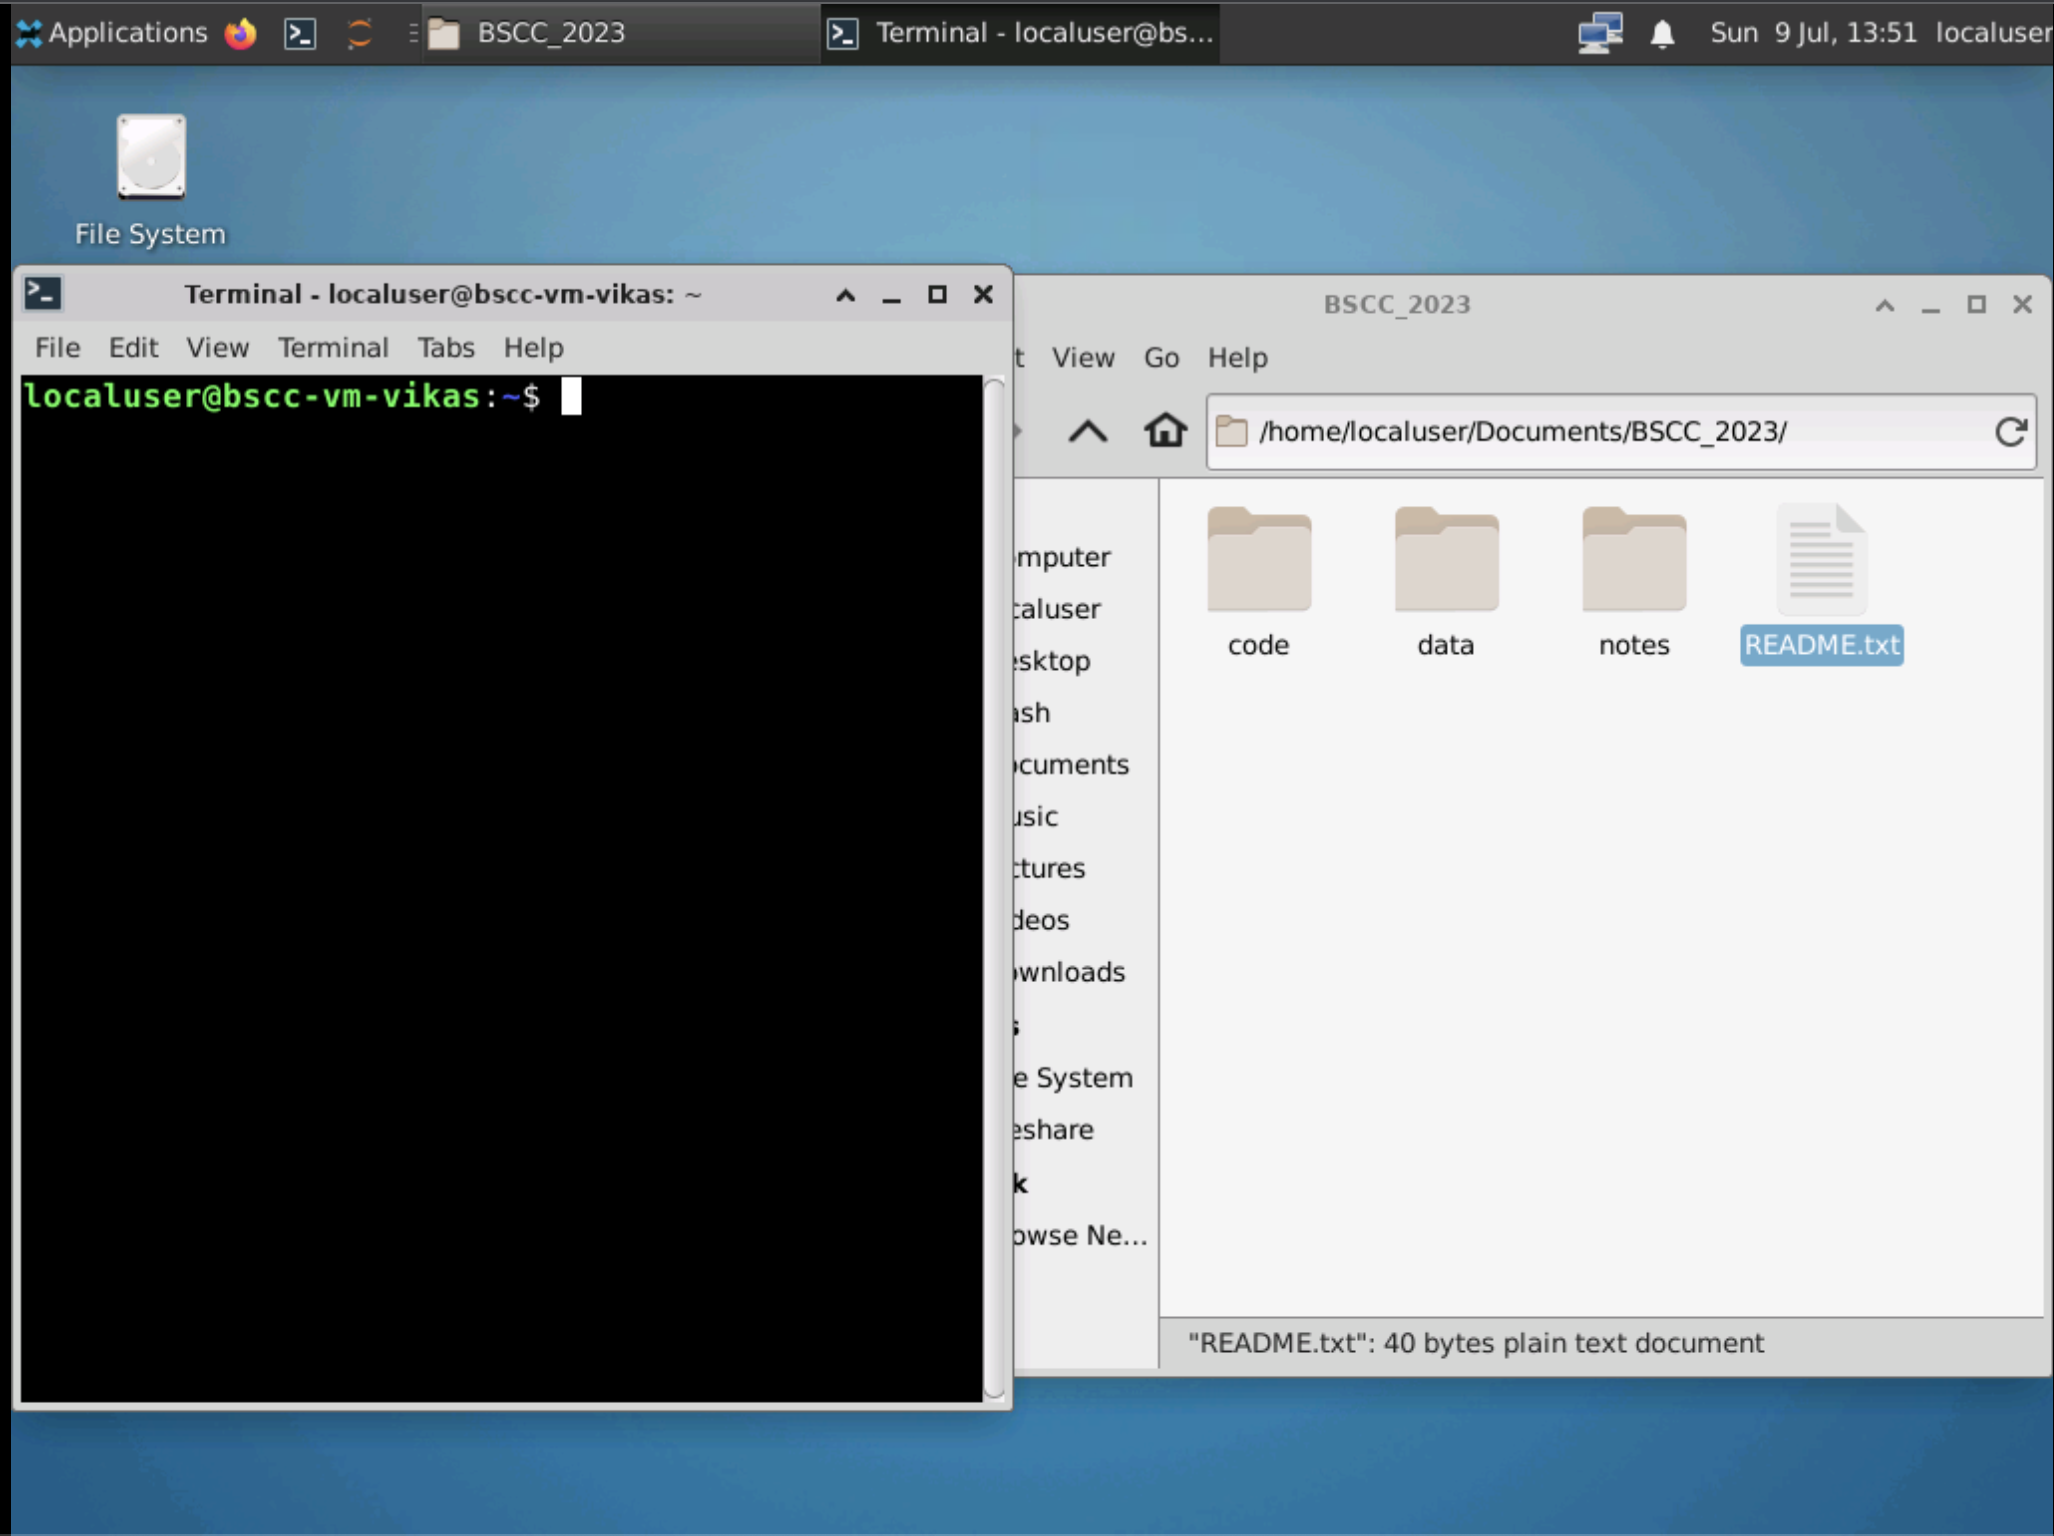This screenshot has width=2054, height=1536.
Task: Launch Firefox from the panel
Action: pos(240,33)
